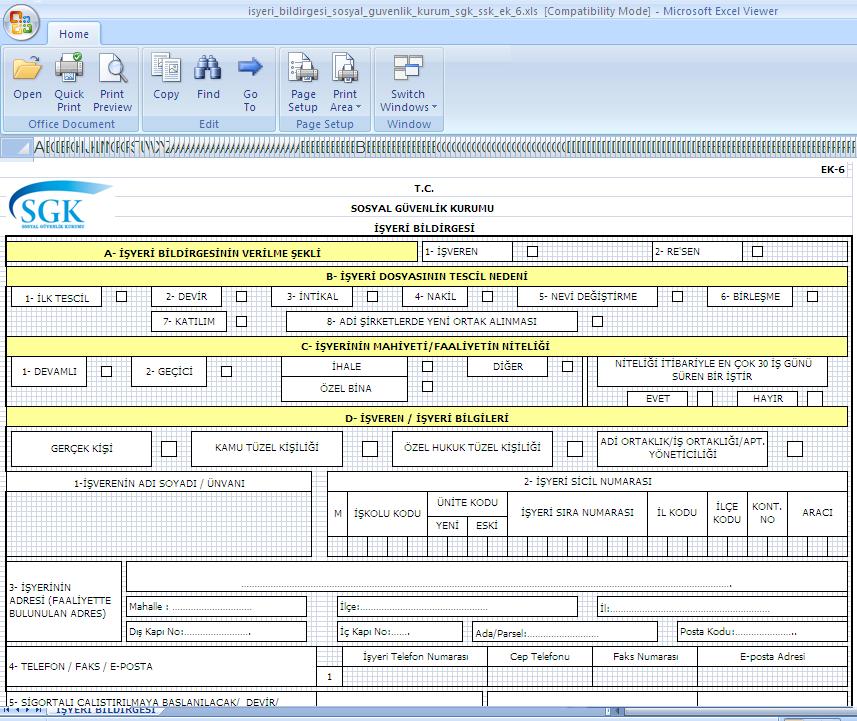Check the DEVİR box
The width and height of the screenshot is (857, 721).
pos(241,296)
